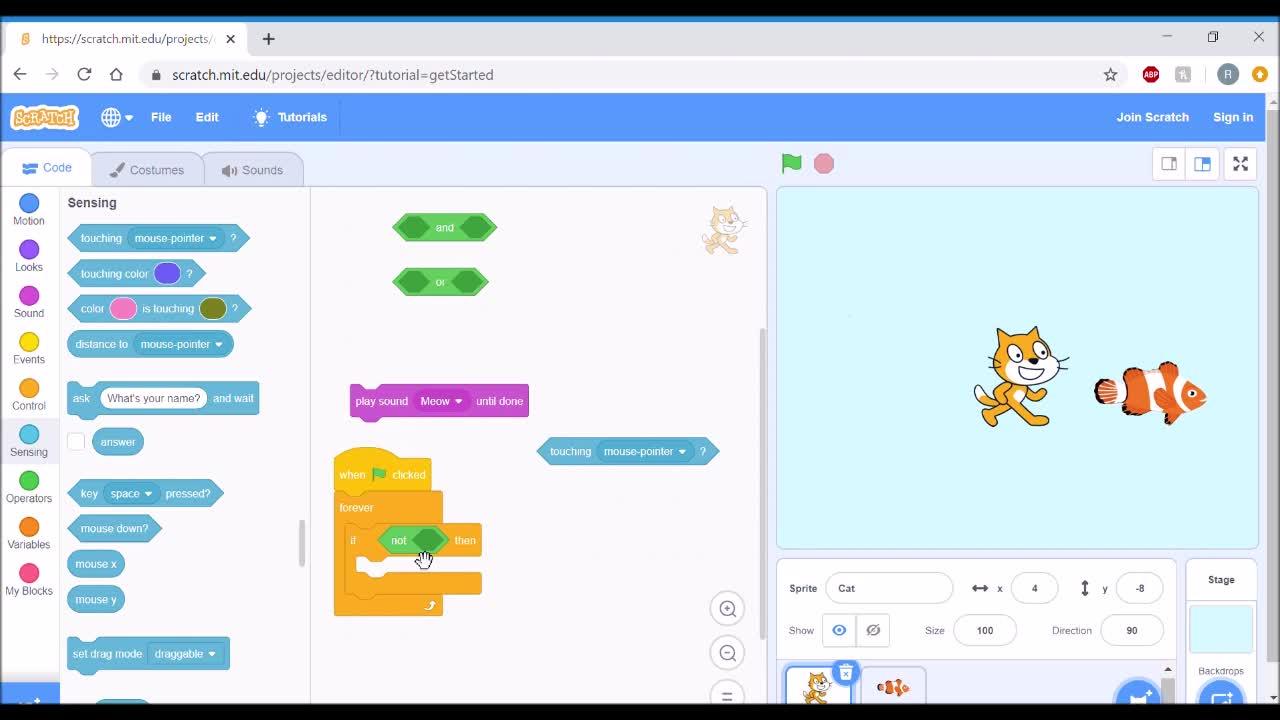Toggle the answer reporter checkbox
This screenshot has height=720, width=1280.
coord(76,441)
